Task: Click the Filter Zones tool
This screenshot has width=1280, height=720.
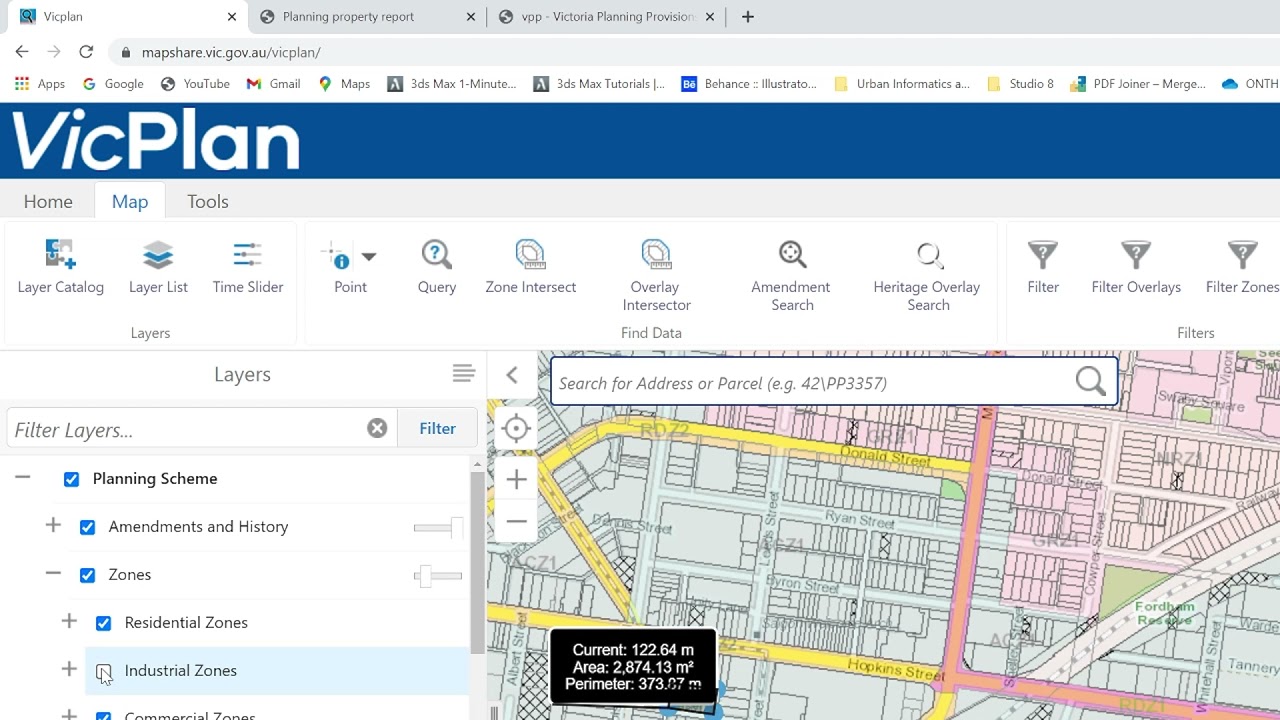Action: 1242,266
